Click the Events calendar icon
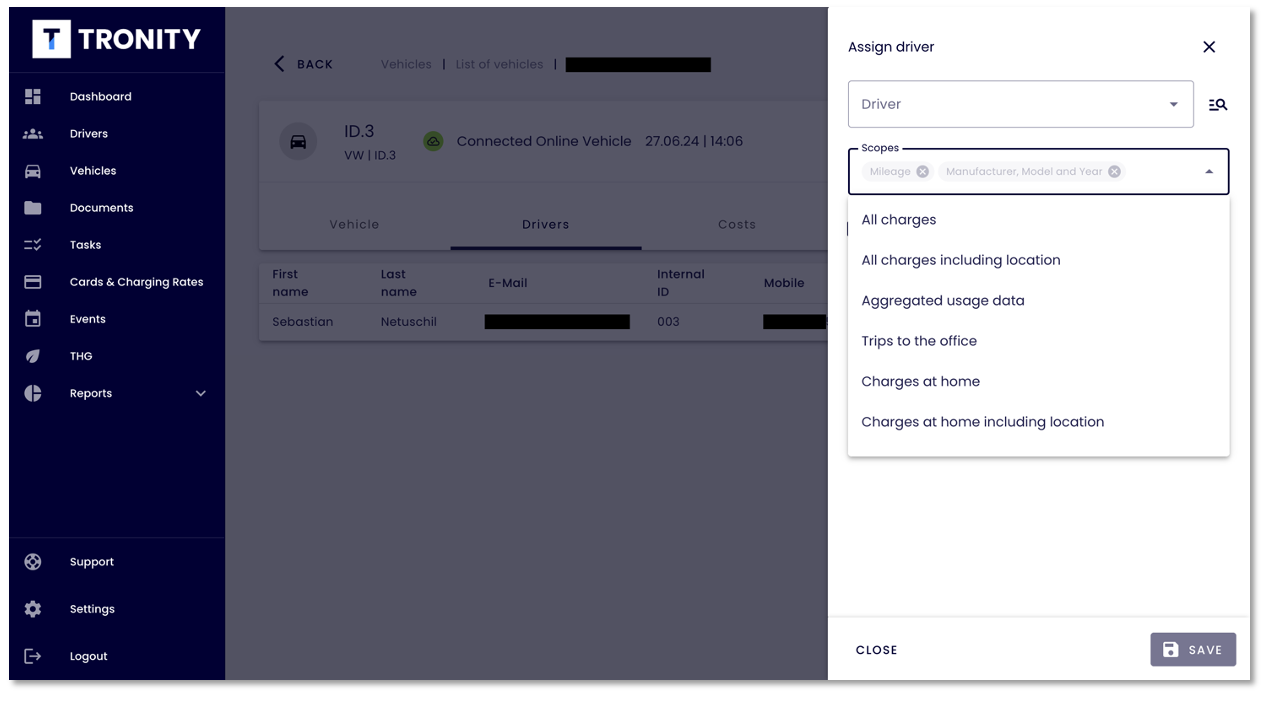1276x706 pixels. pyautogui.click(x=33, y=319)
